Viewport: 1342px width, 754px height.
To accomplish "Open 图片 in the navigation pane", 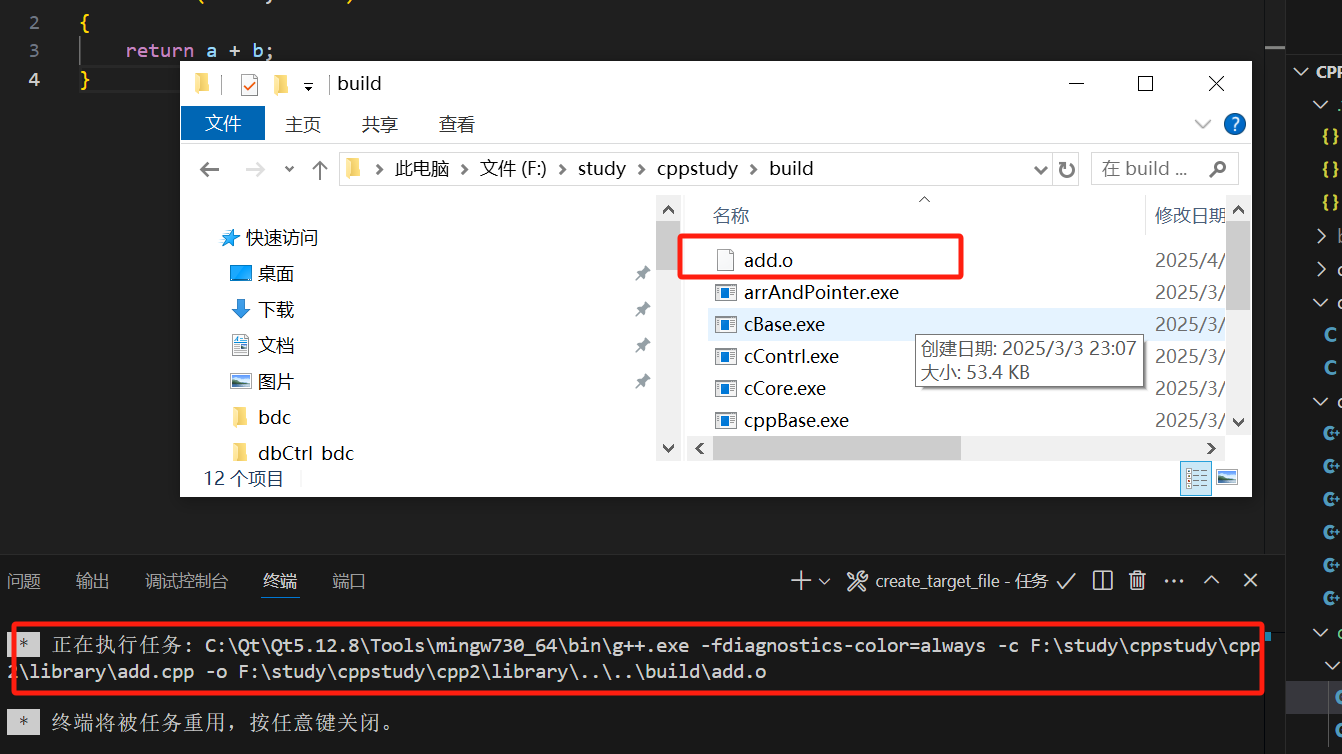I will pos(263,382).
